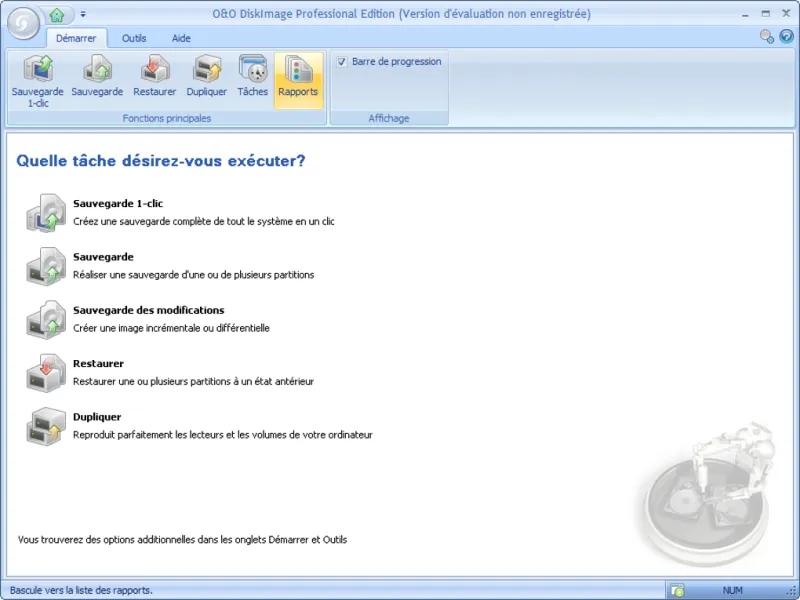Open the Aide tab
Image resolution: width=800 pixels, height=600 pixels.
pos(181,38)
